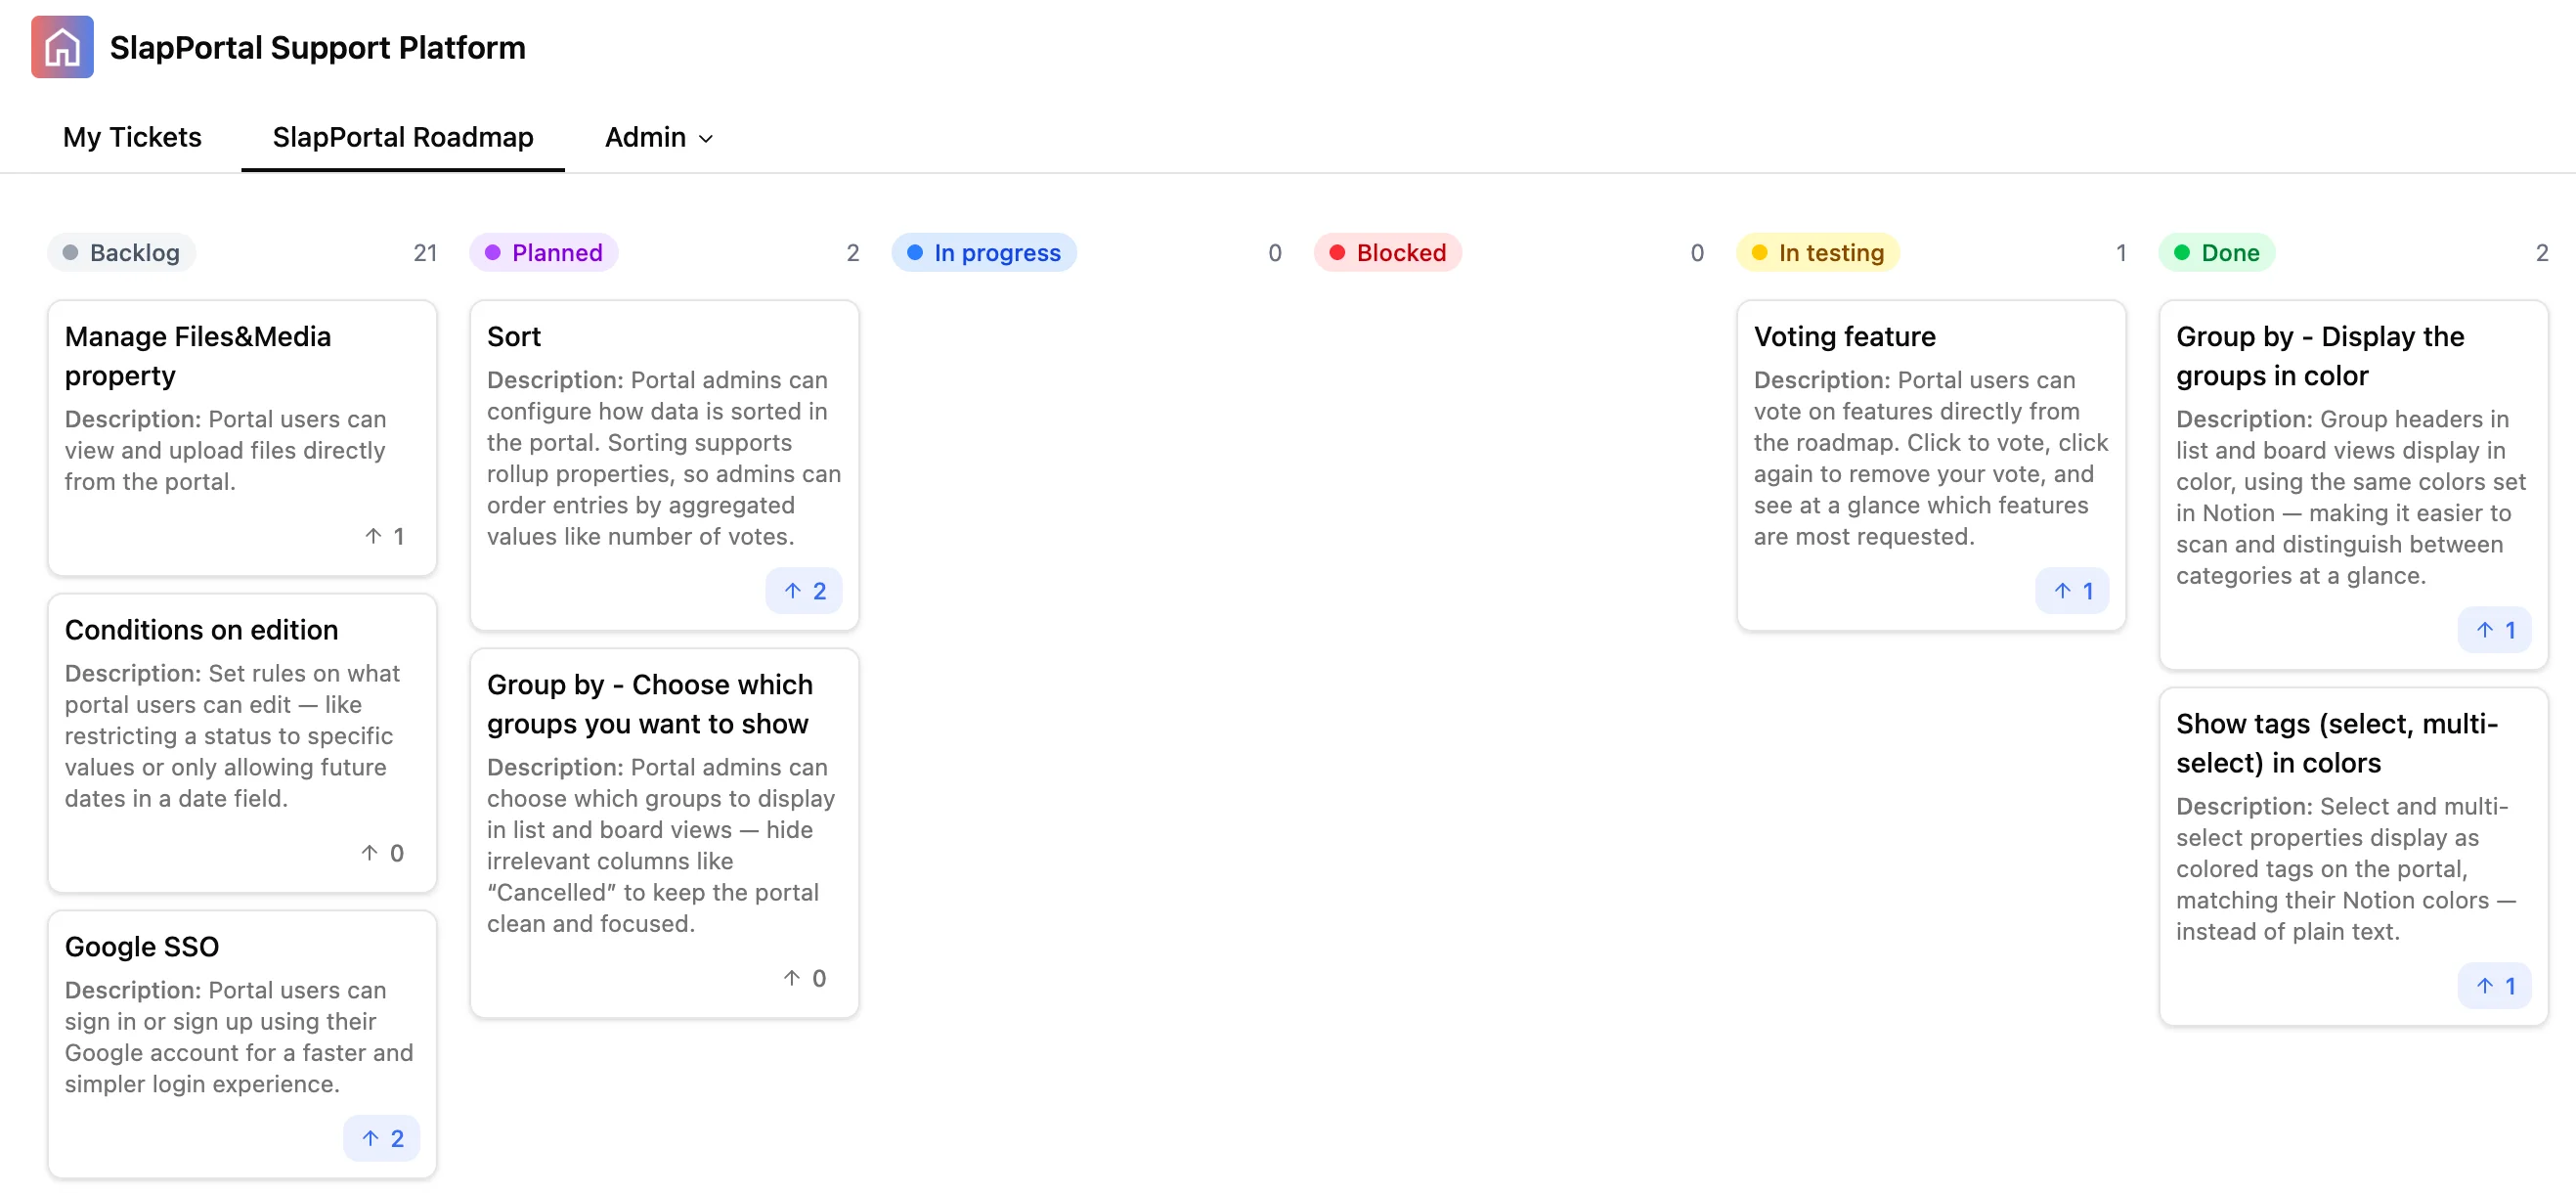Remove vote on Google SSO card
Viewport: 2576px width, 1193px height.
383,1138
